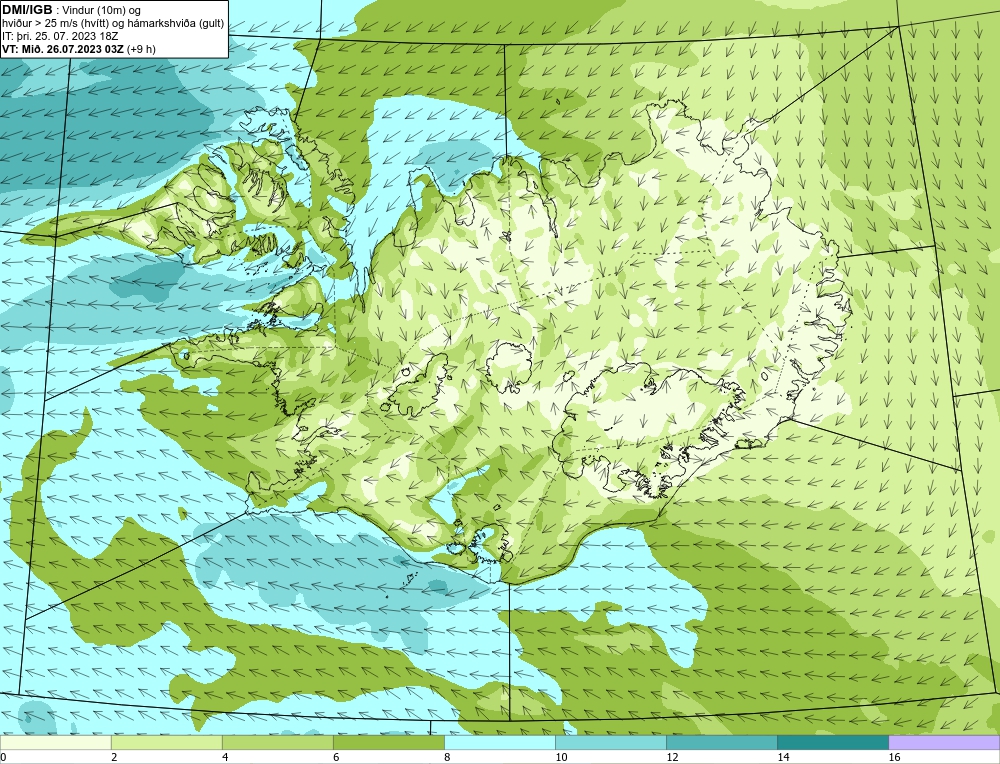Viewport: 1000px width, 764px height.
Task: Click the legend value label '6'
Action: pos(336,757)
